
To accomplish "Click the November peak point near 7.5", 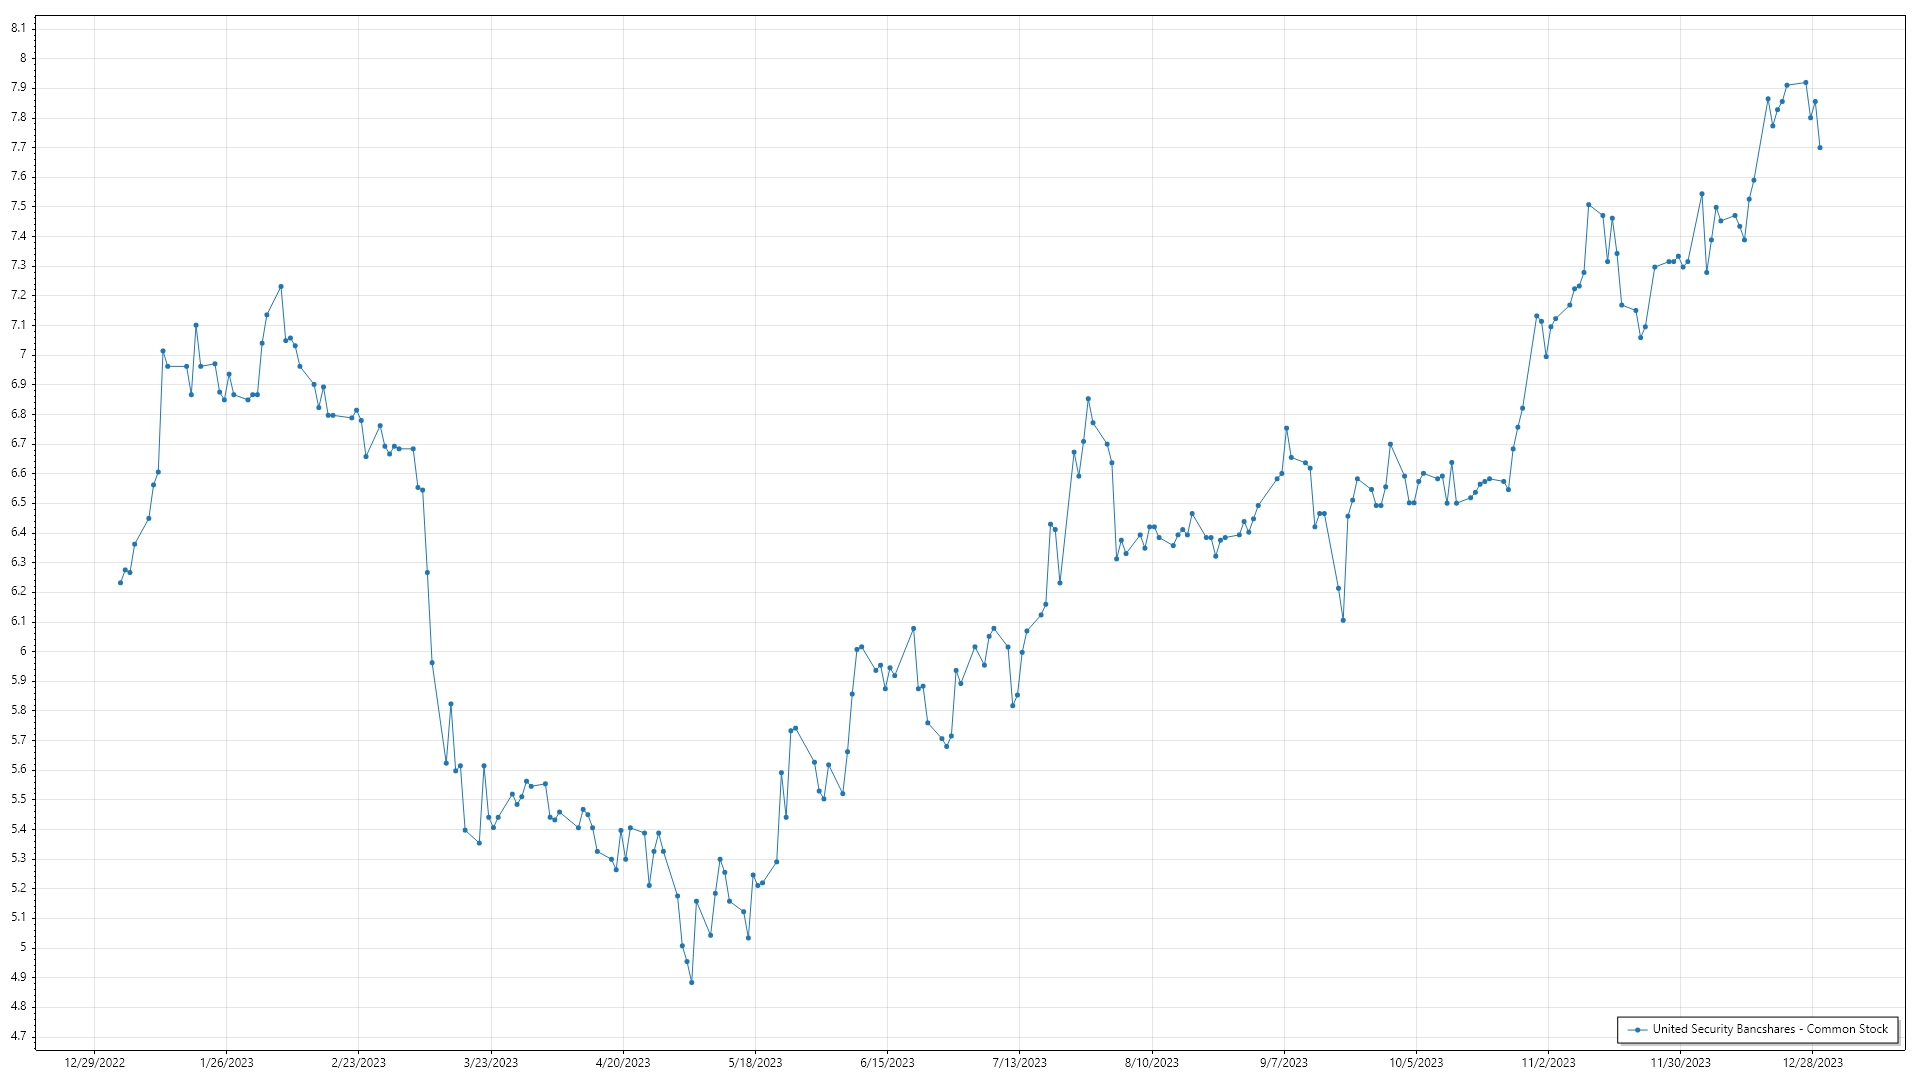I will pyautogui.click(x=1588, y=205).
